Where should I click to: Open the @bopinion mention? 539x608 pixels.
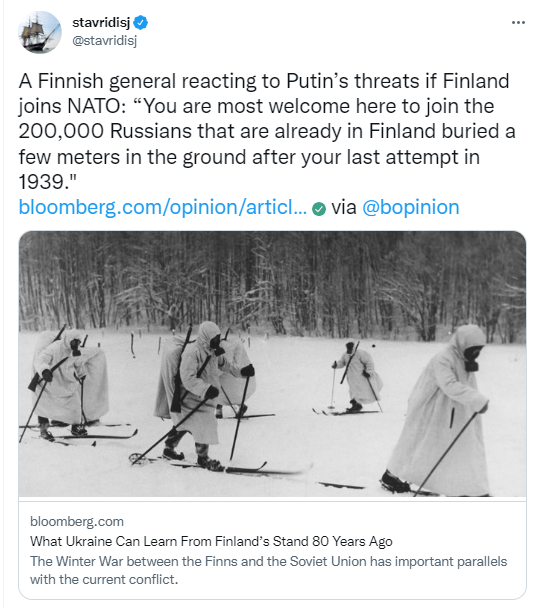pos(411,207)
